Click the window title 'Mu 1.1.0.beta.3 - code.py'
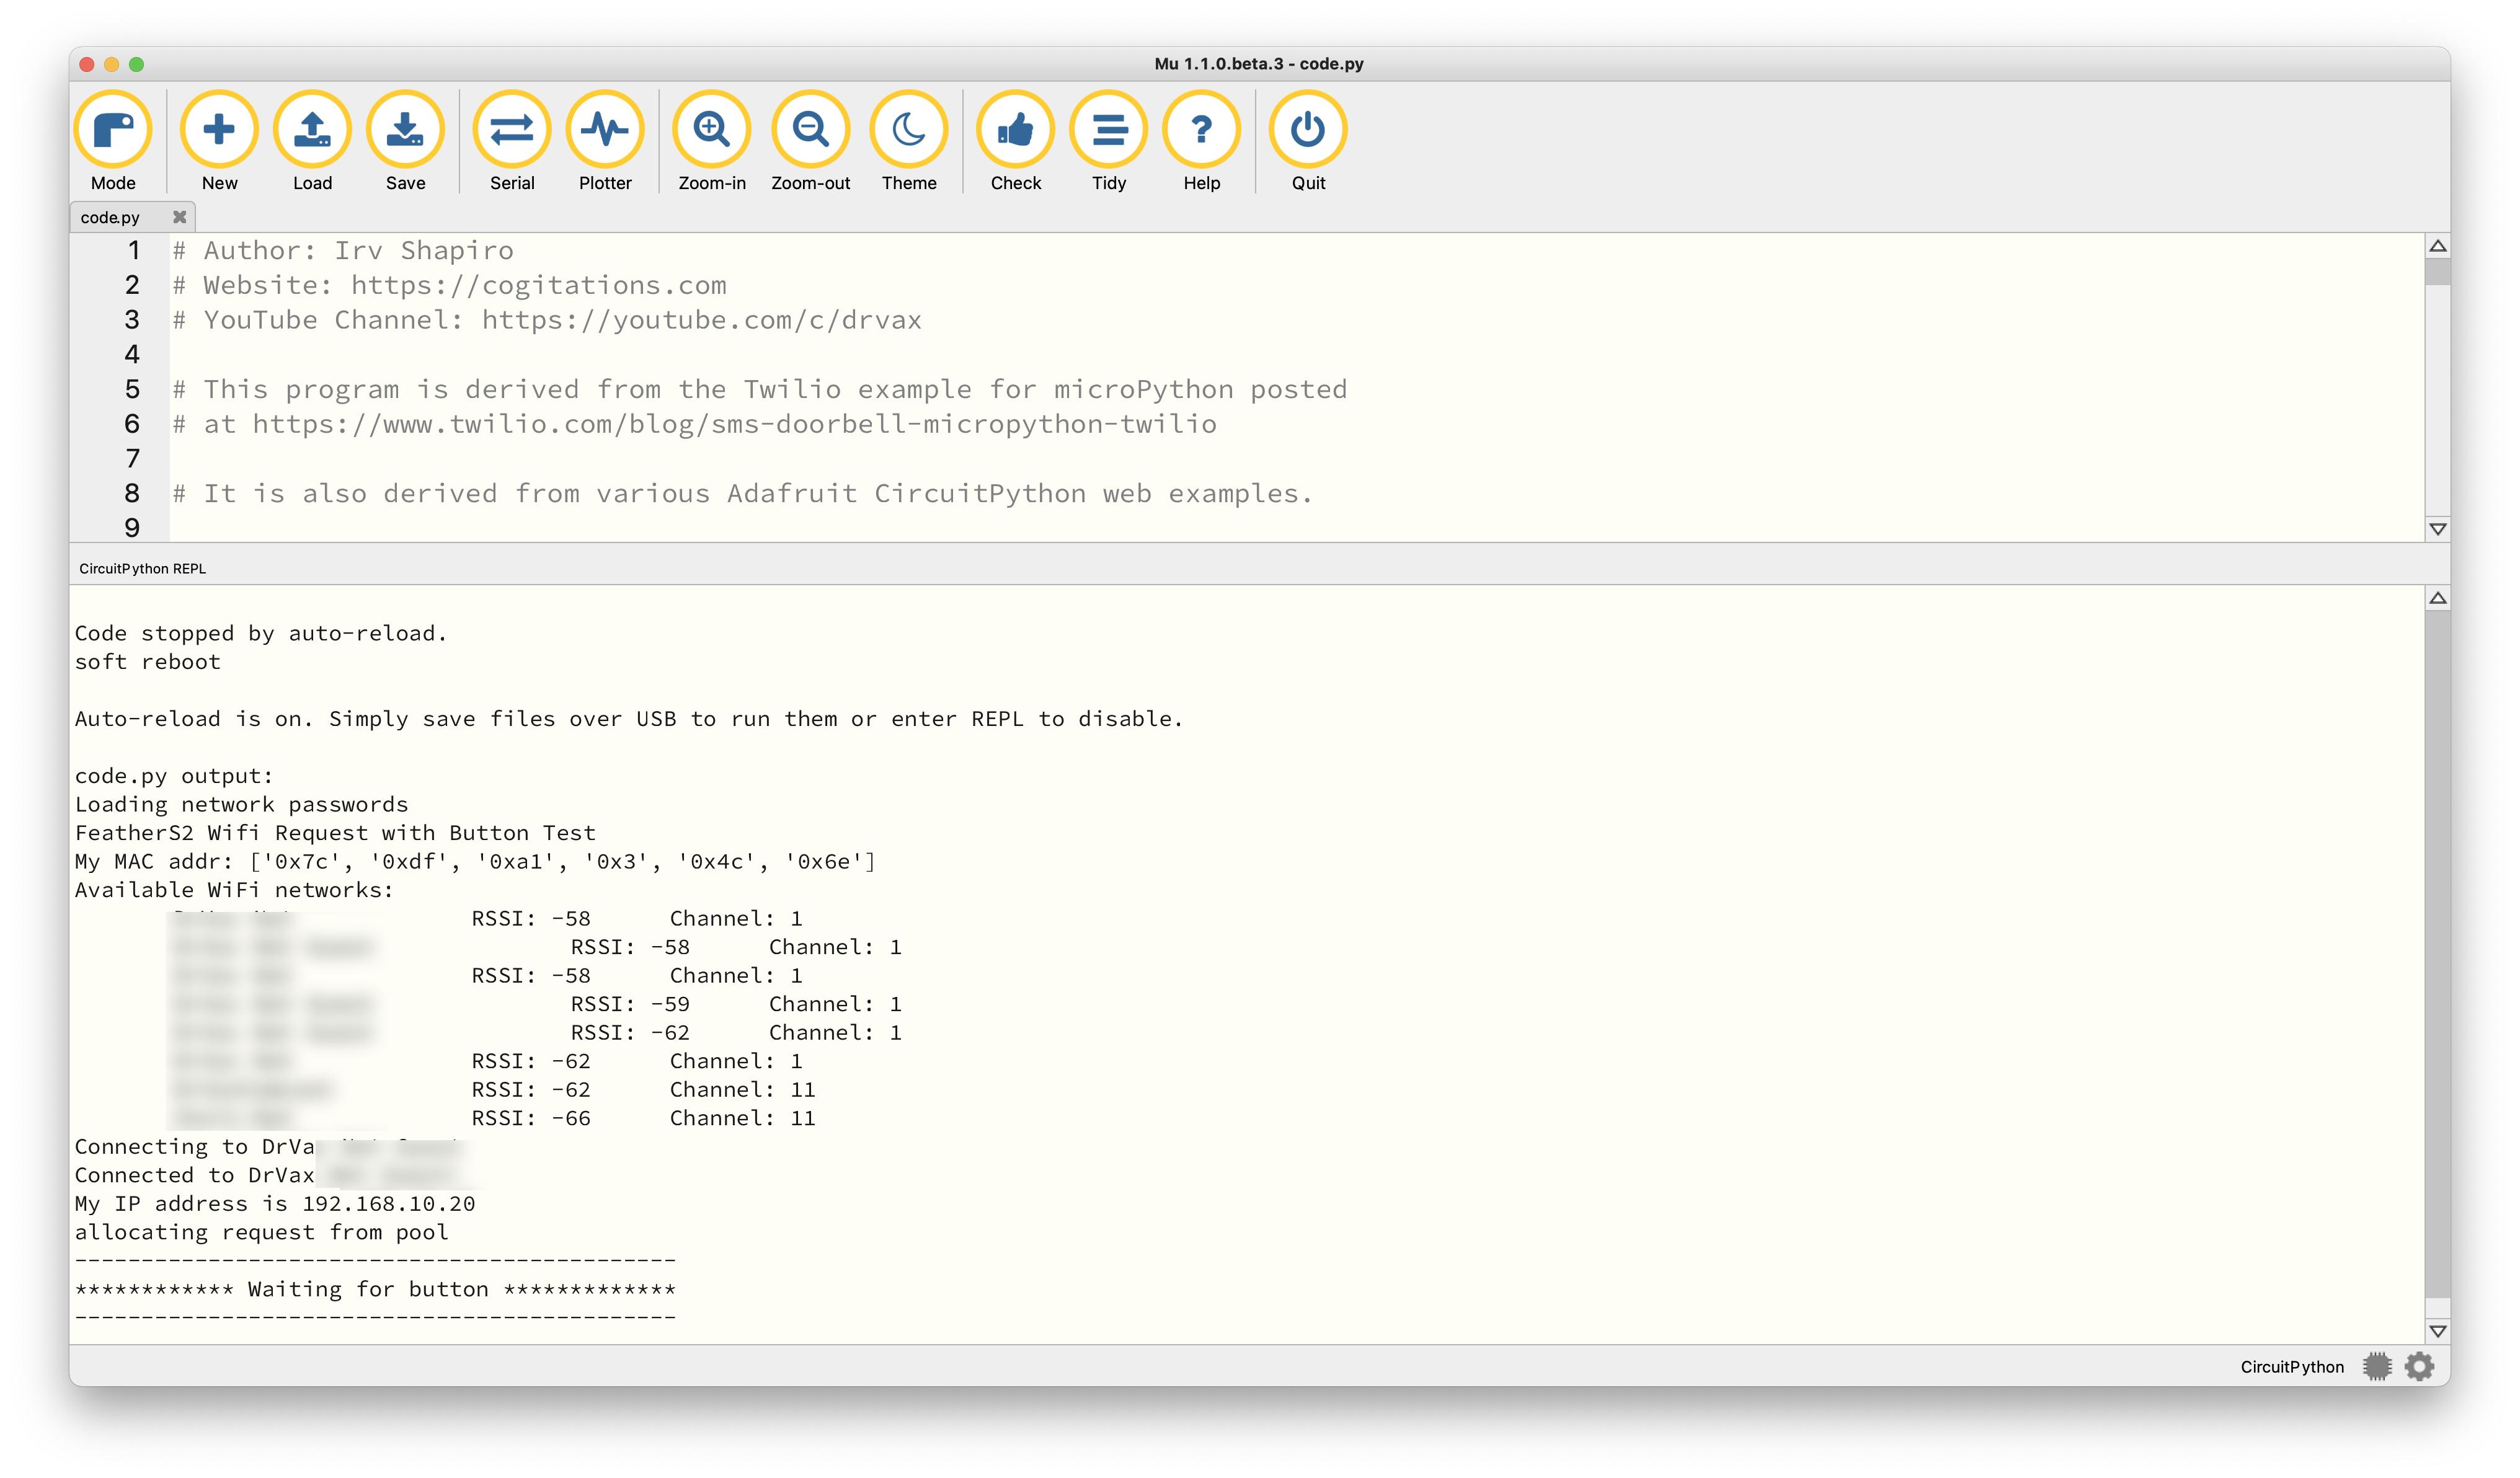 point(1259,64)
